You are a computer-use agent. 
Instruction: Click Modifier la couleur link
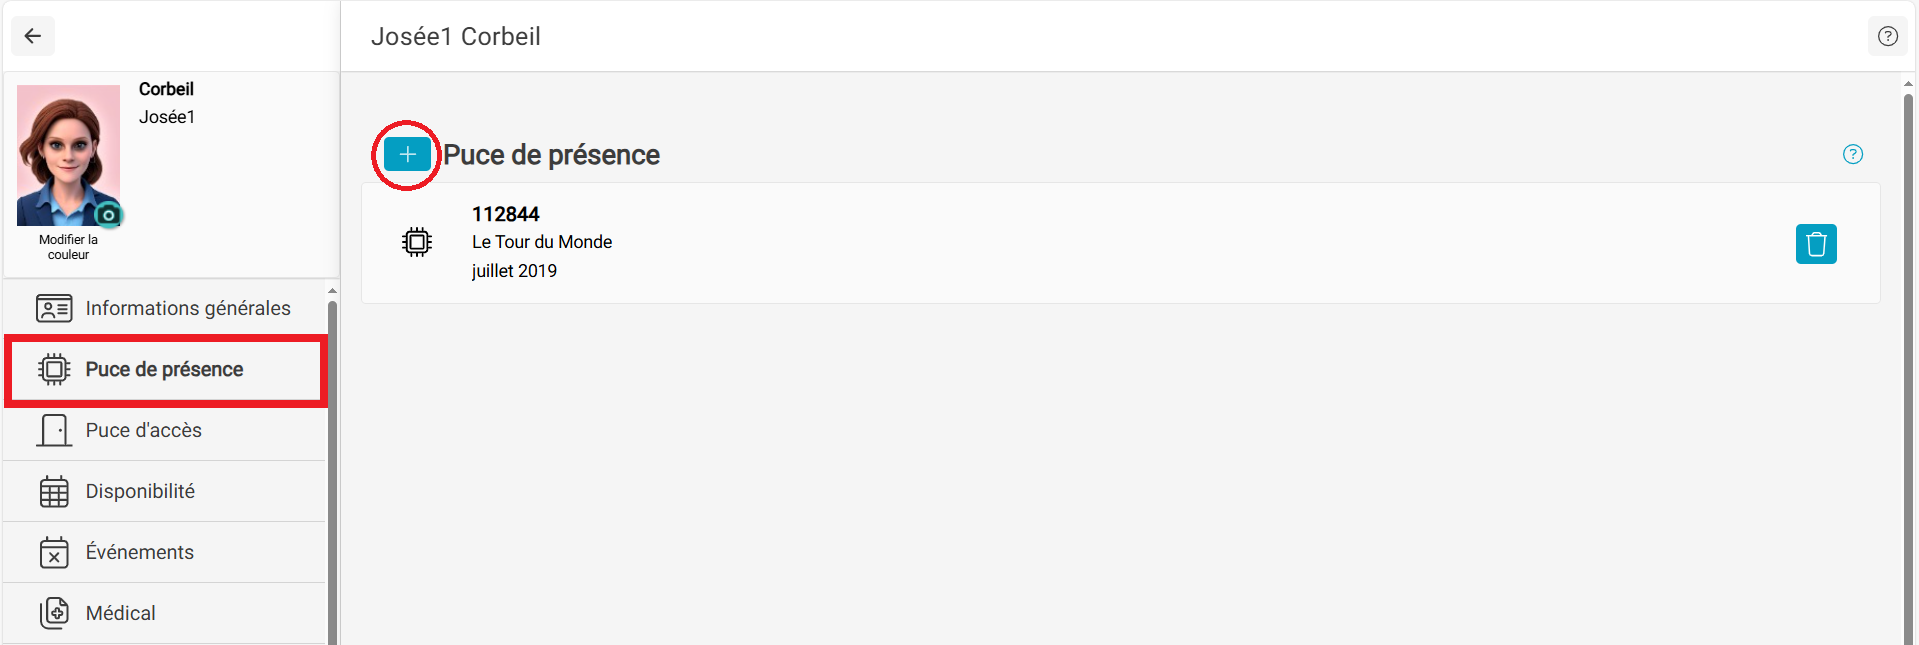tap(68, 247)
